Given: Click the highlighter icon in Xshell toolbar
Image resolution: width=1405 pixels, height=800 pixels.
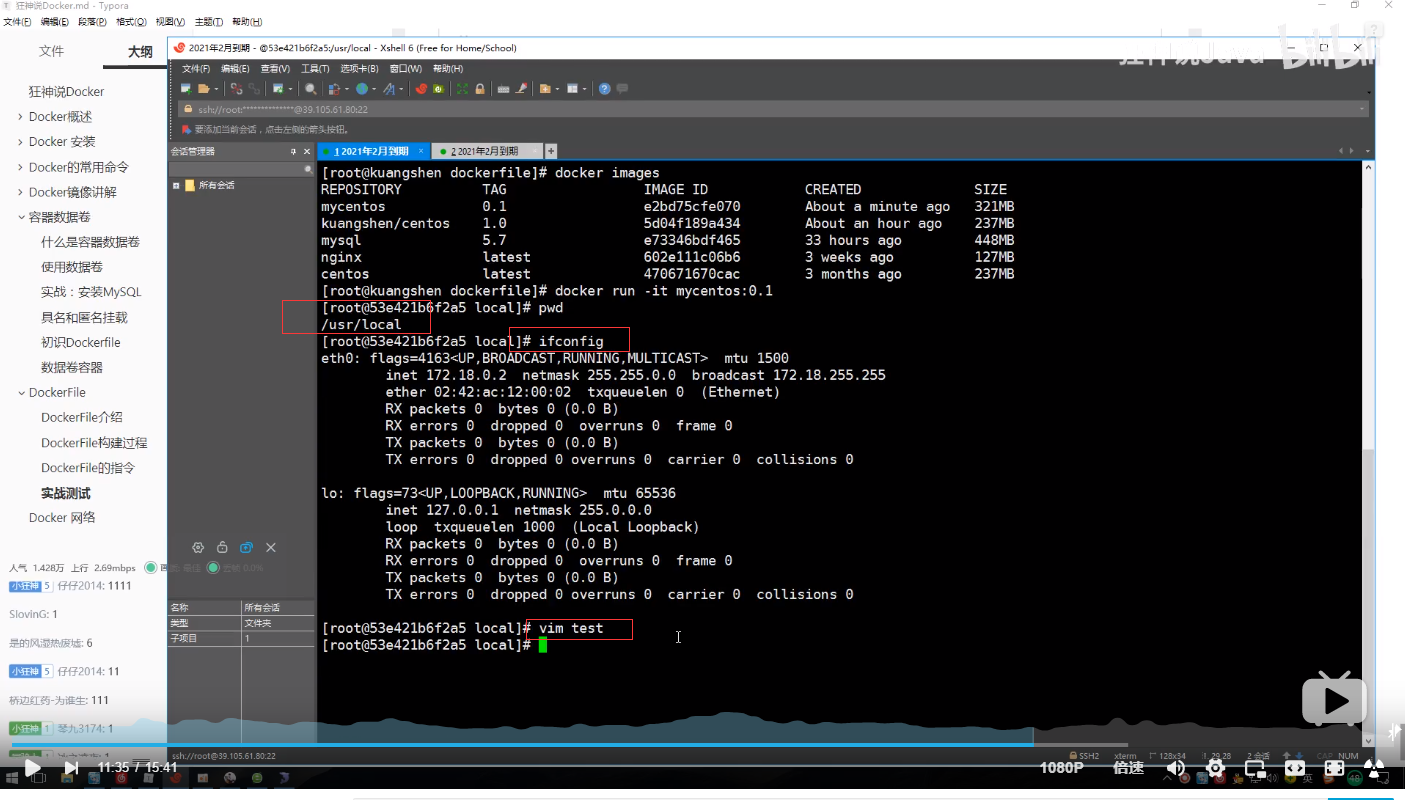Looking at the screenshot, I should [520, 89].
